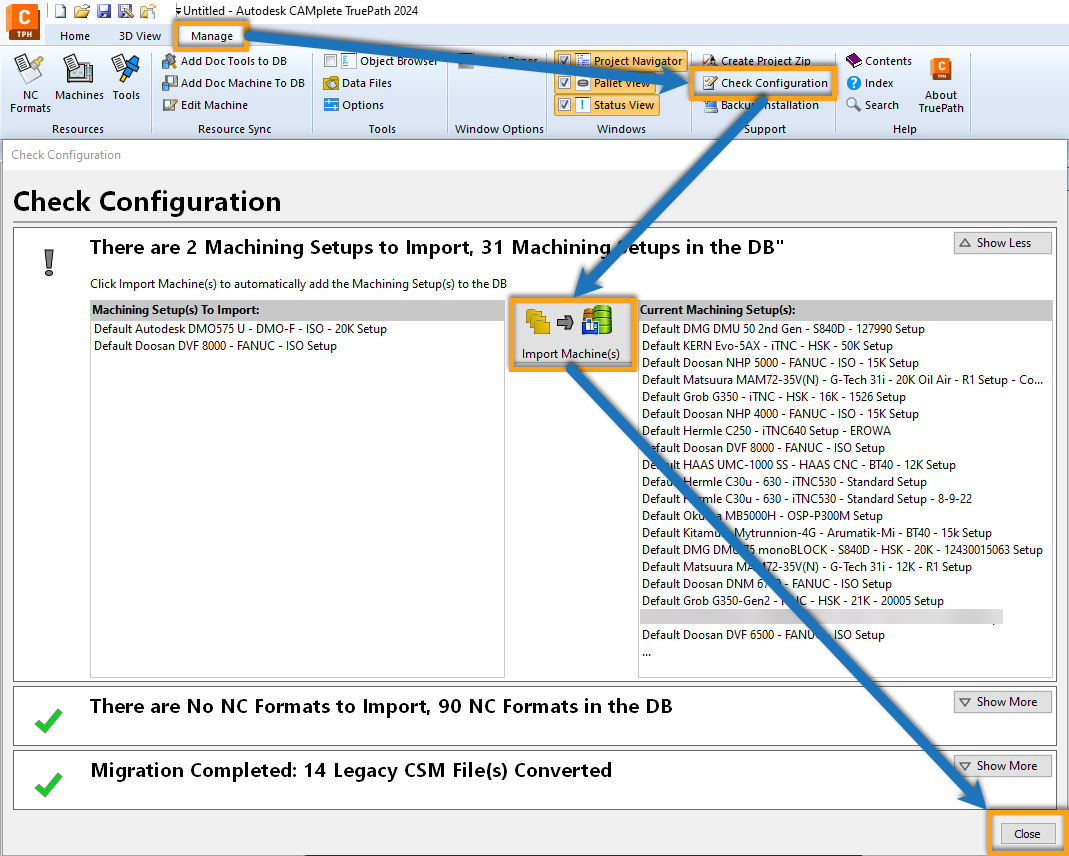Toggle the Project Navigator checkbox
The width and height of the screenshot is (1069, 856).
pos(564,61)
